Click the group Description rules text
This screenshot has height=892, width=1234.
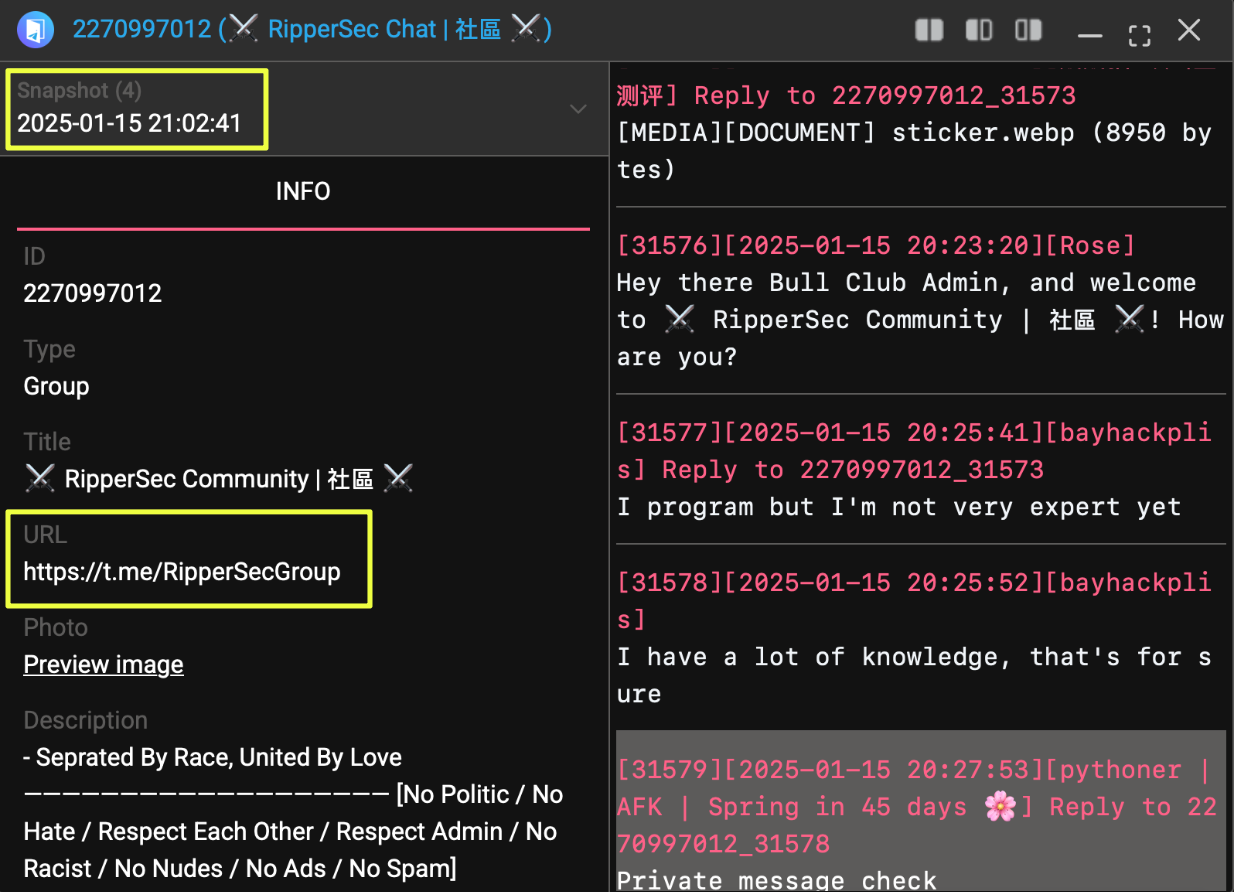pyautogui.click(x=293, y=812)
